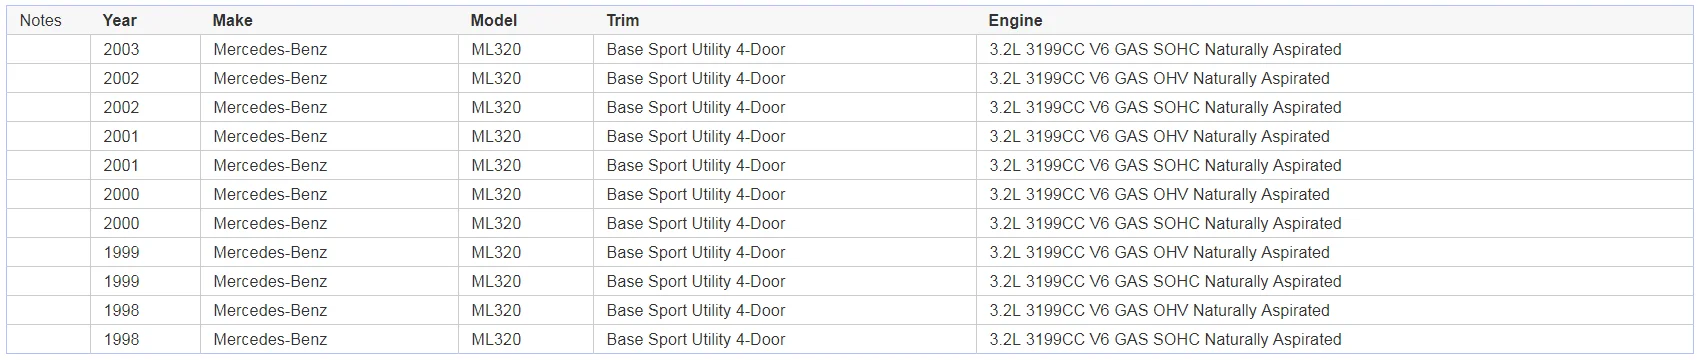Viewport: 1699px width, 361px height.
Task: Select 2002 row with OHV engine
Action: coord(849,78)
